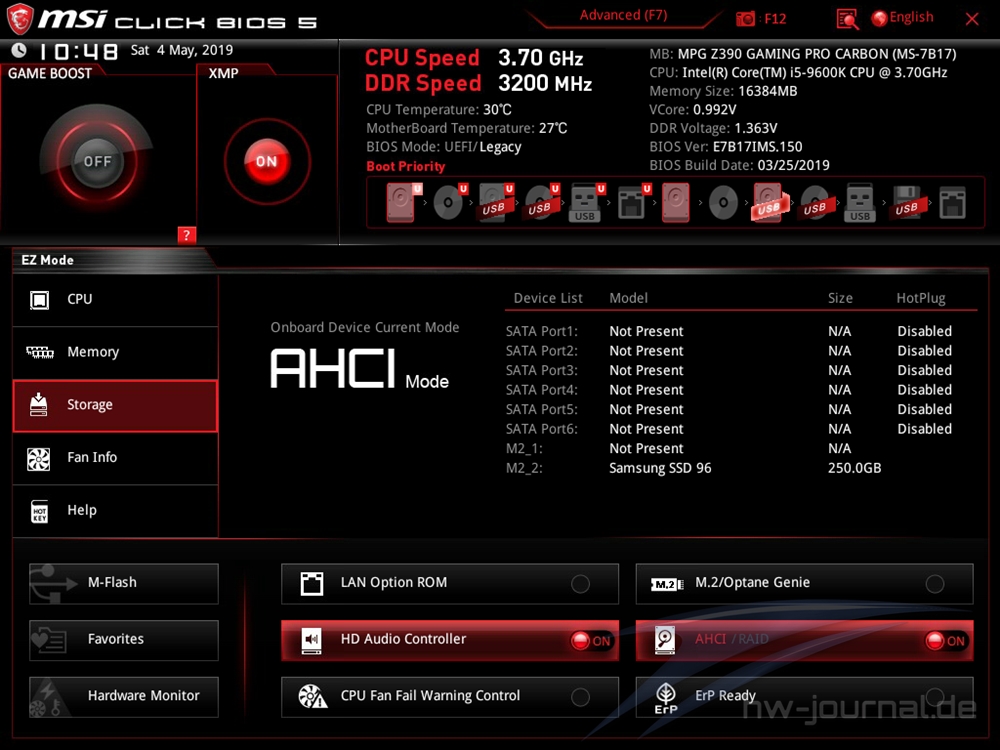Click the Fan Info fan icon
1000x750 pixels.
39,458
